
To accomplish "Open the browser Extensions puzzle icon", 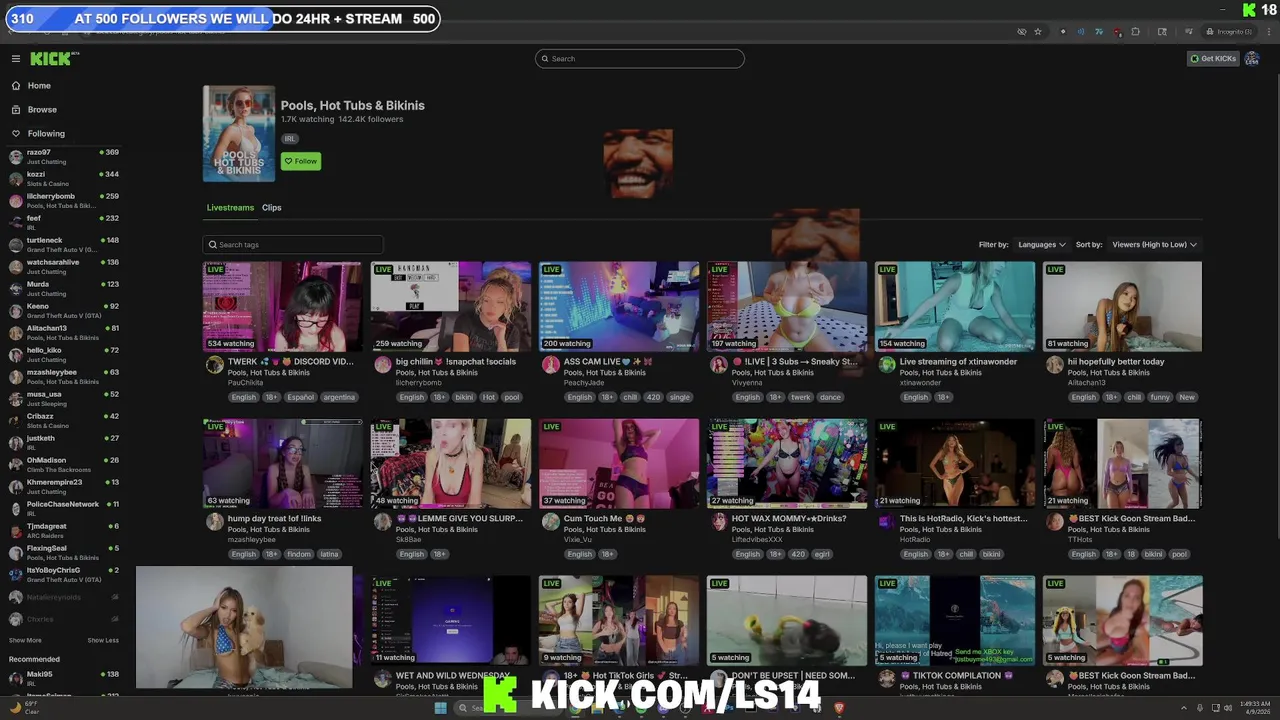I will [1135, 32].
